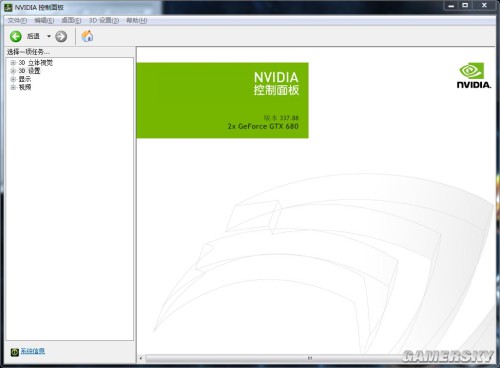
Task: Open the 文件(F) menu
Action: coord(17,21)
